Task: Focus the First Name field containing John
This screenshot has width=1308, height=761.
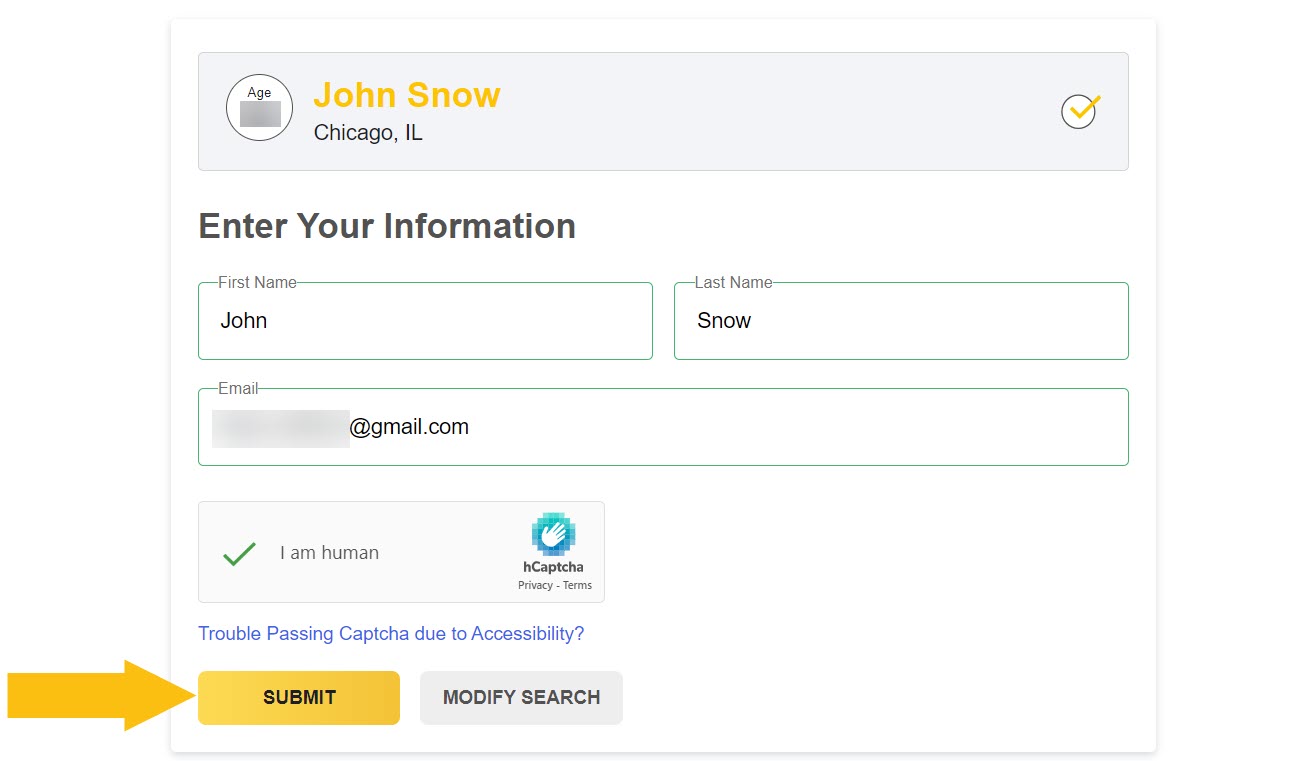Action: (425, 321)
